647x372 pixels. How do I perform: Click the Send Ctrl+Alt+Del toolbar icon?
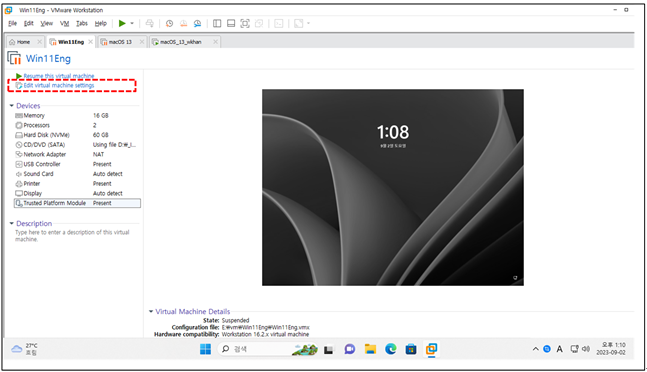pos(150,24)
